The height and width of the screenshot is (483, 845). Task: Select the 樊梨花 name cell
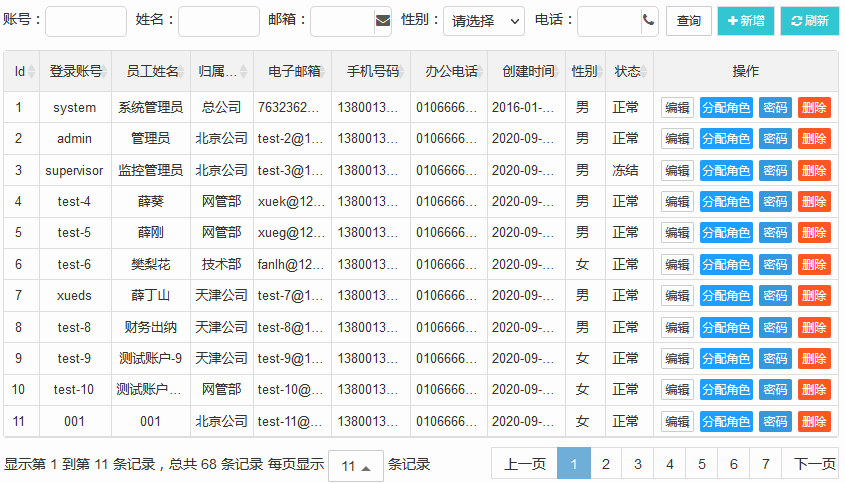(x=150, y=264)
